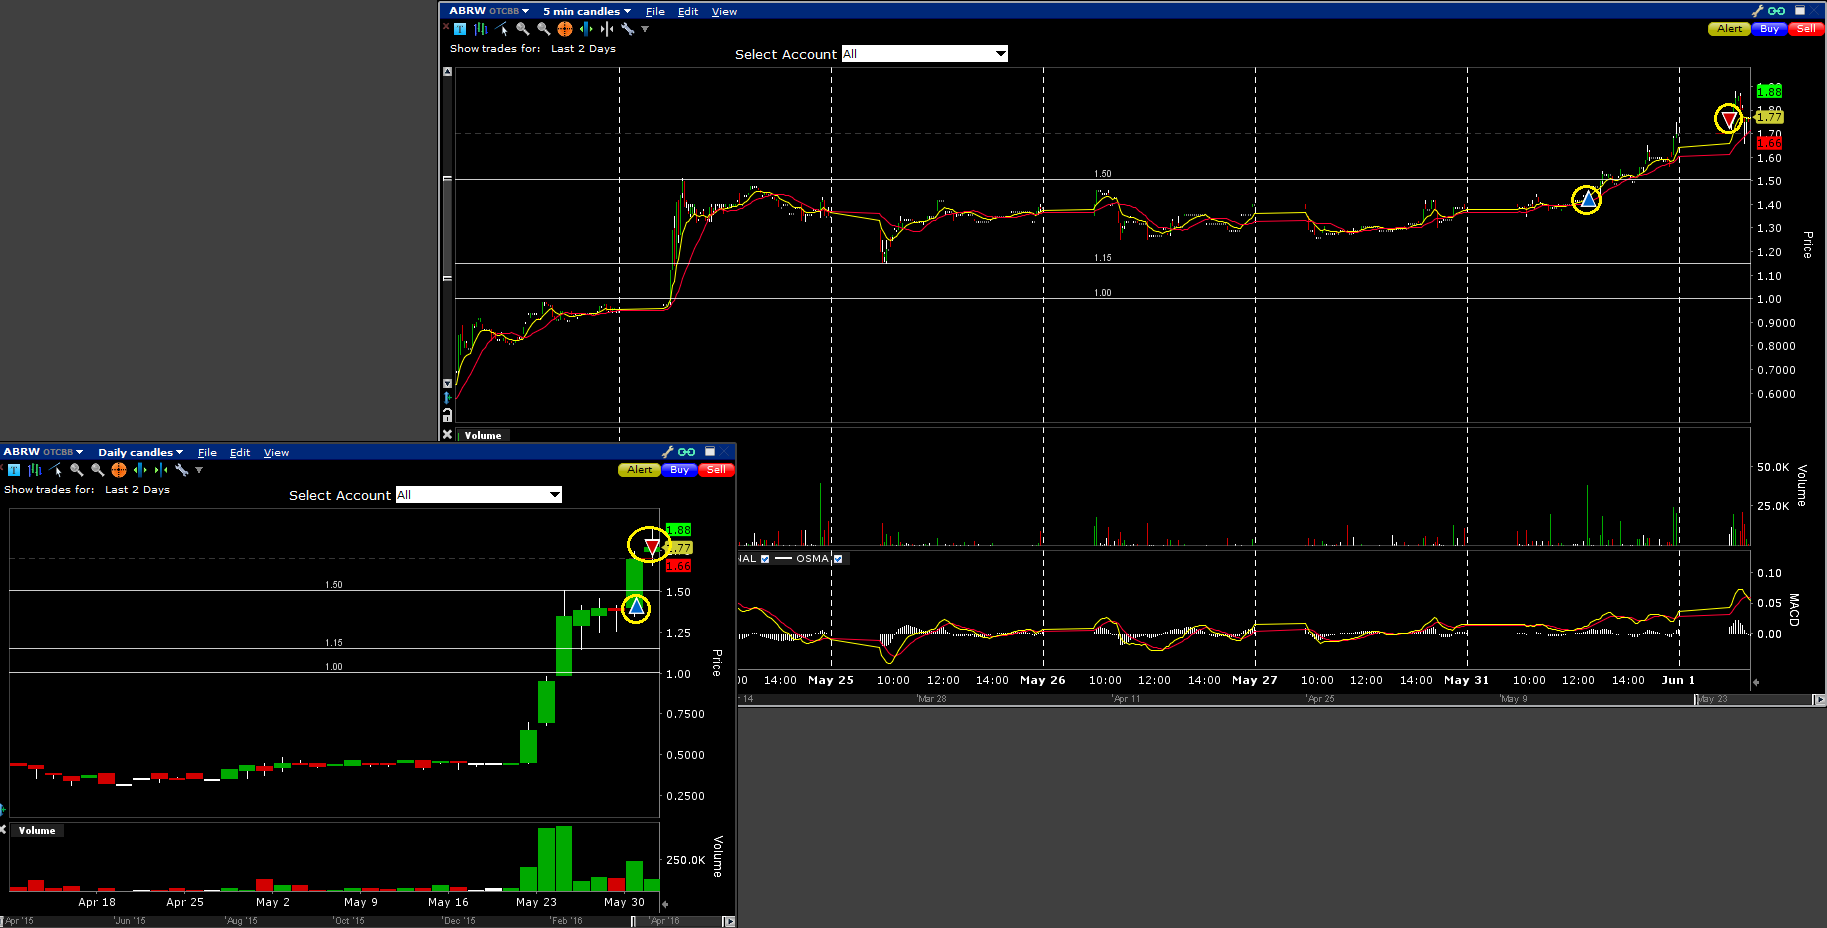The width and height of the screenshot is (1827, 928).
Task: Select the trendline drawing tool in Daily chart
Action: tap(56, 470)
